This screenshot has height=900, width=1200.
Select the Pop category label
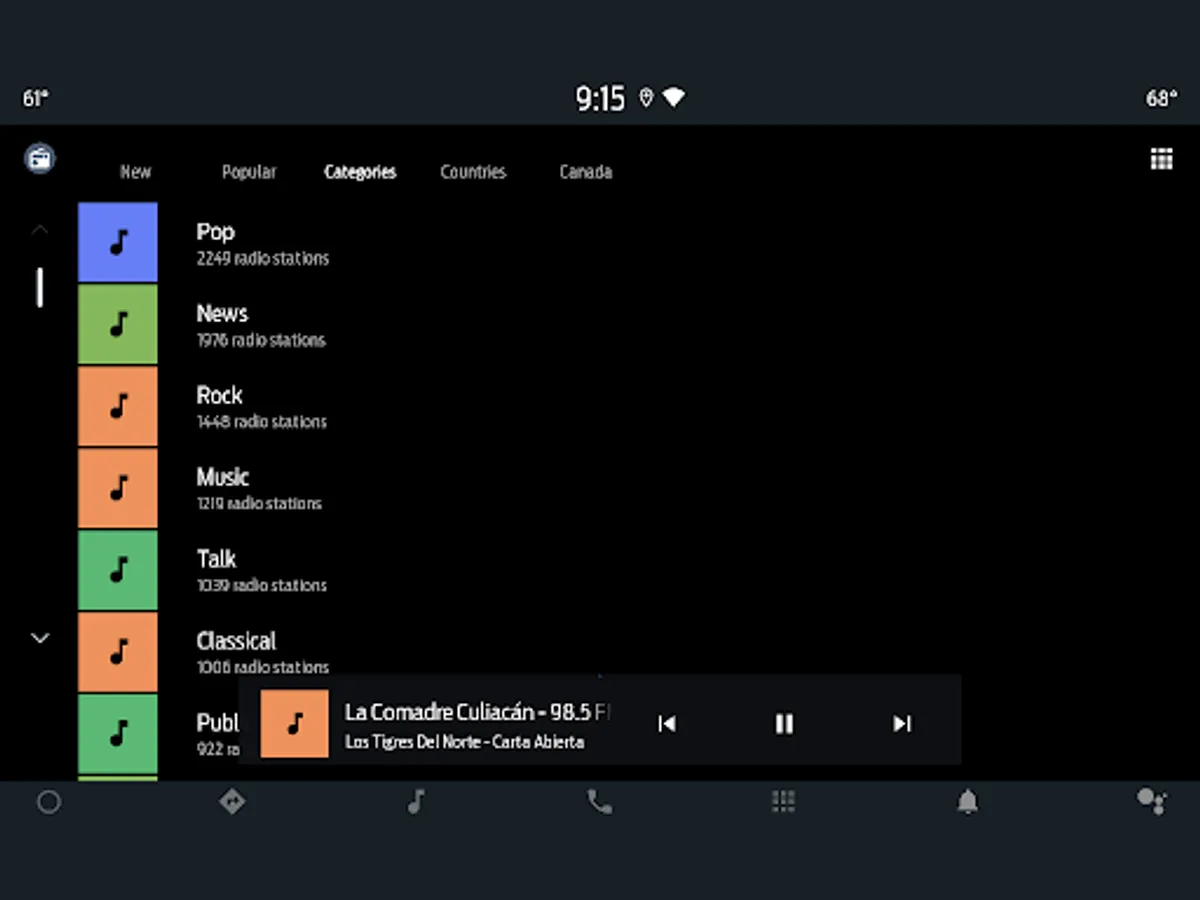[215, 232]
